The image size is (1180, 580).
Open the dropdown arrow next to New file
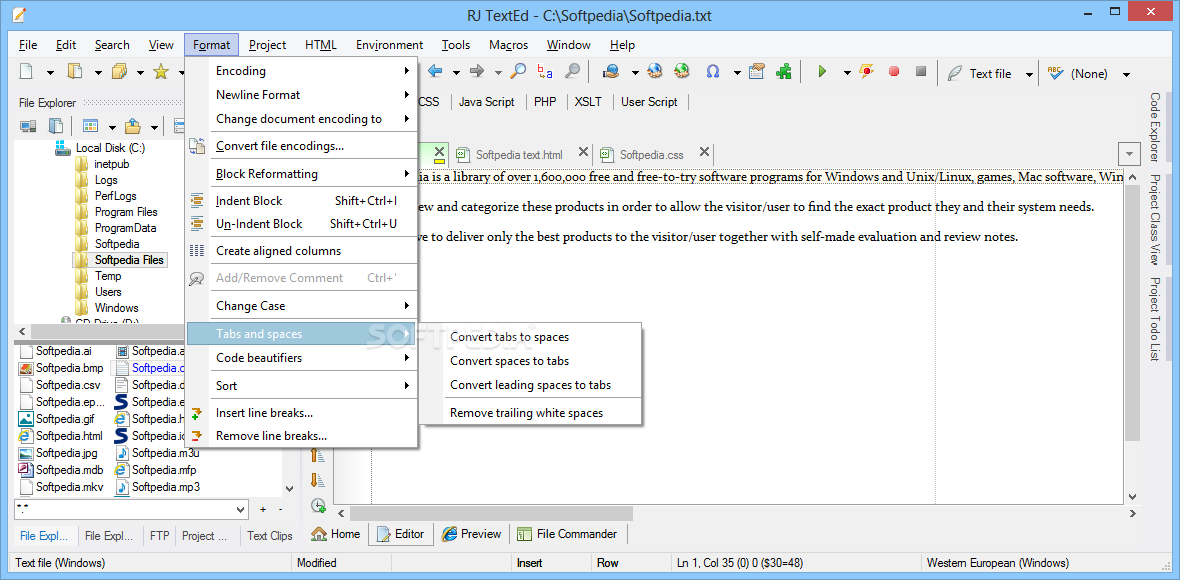(50, 73)
